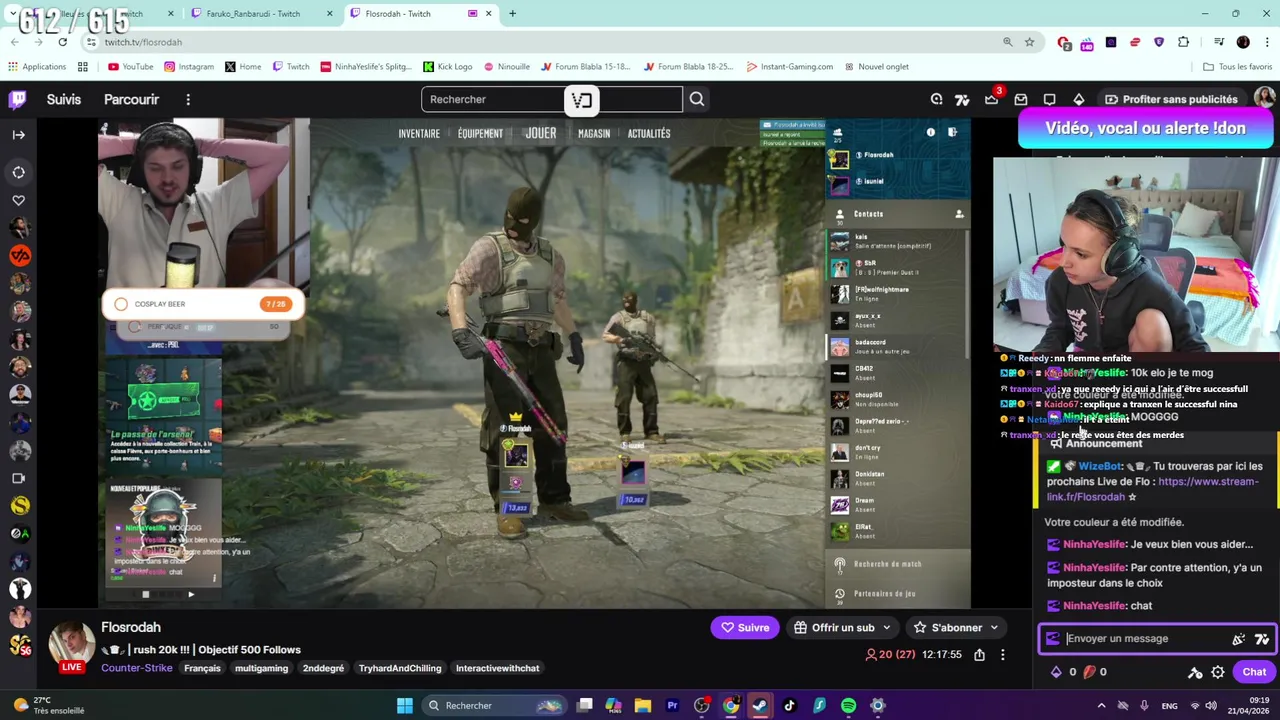The image size is (1280, 720).
Task: Open the whispers envelope icon
Action: tap(1021, 99)
